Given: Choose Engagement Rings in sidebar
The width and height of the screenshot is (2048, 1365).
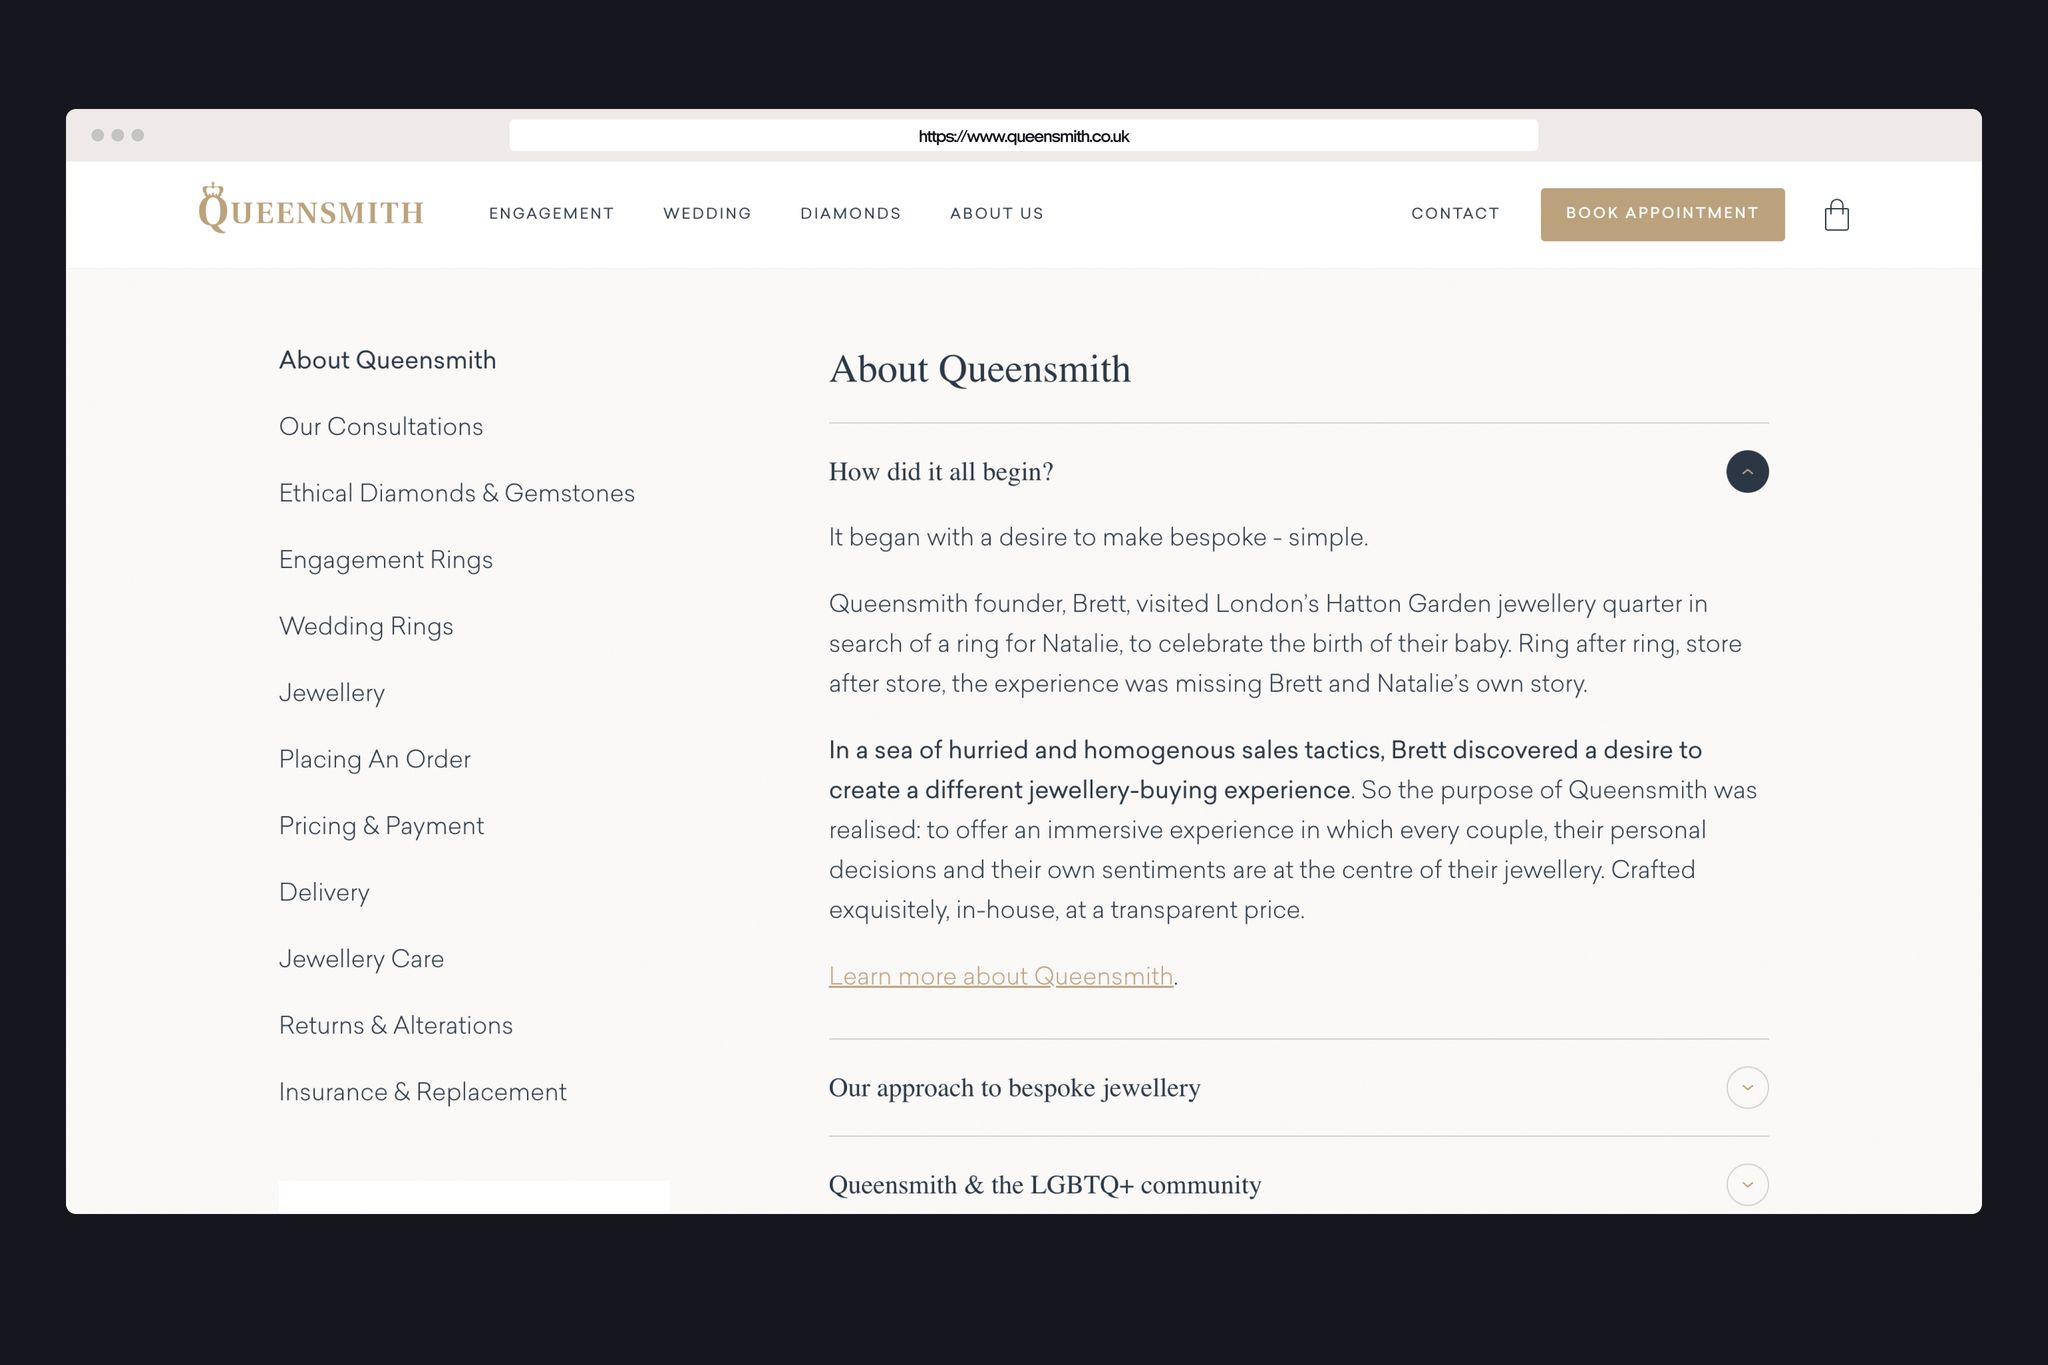Looking at the screenshot, I should pos(385,560).
